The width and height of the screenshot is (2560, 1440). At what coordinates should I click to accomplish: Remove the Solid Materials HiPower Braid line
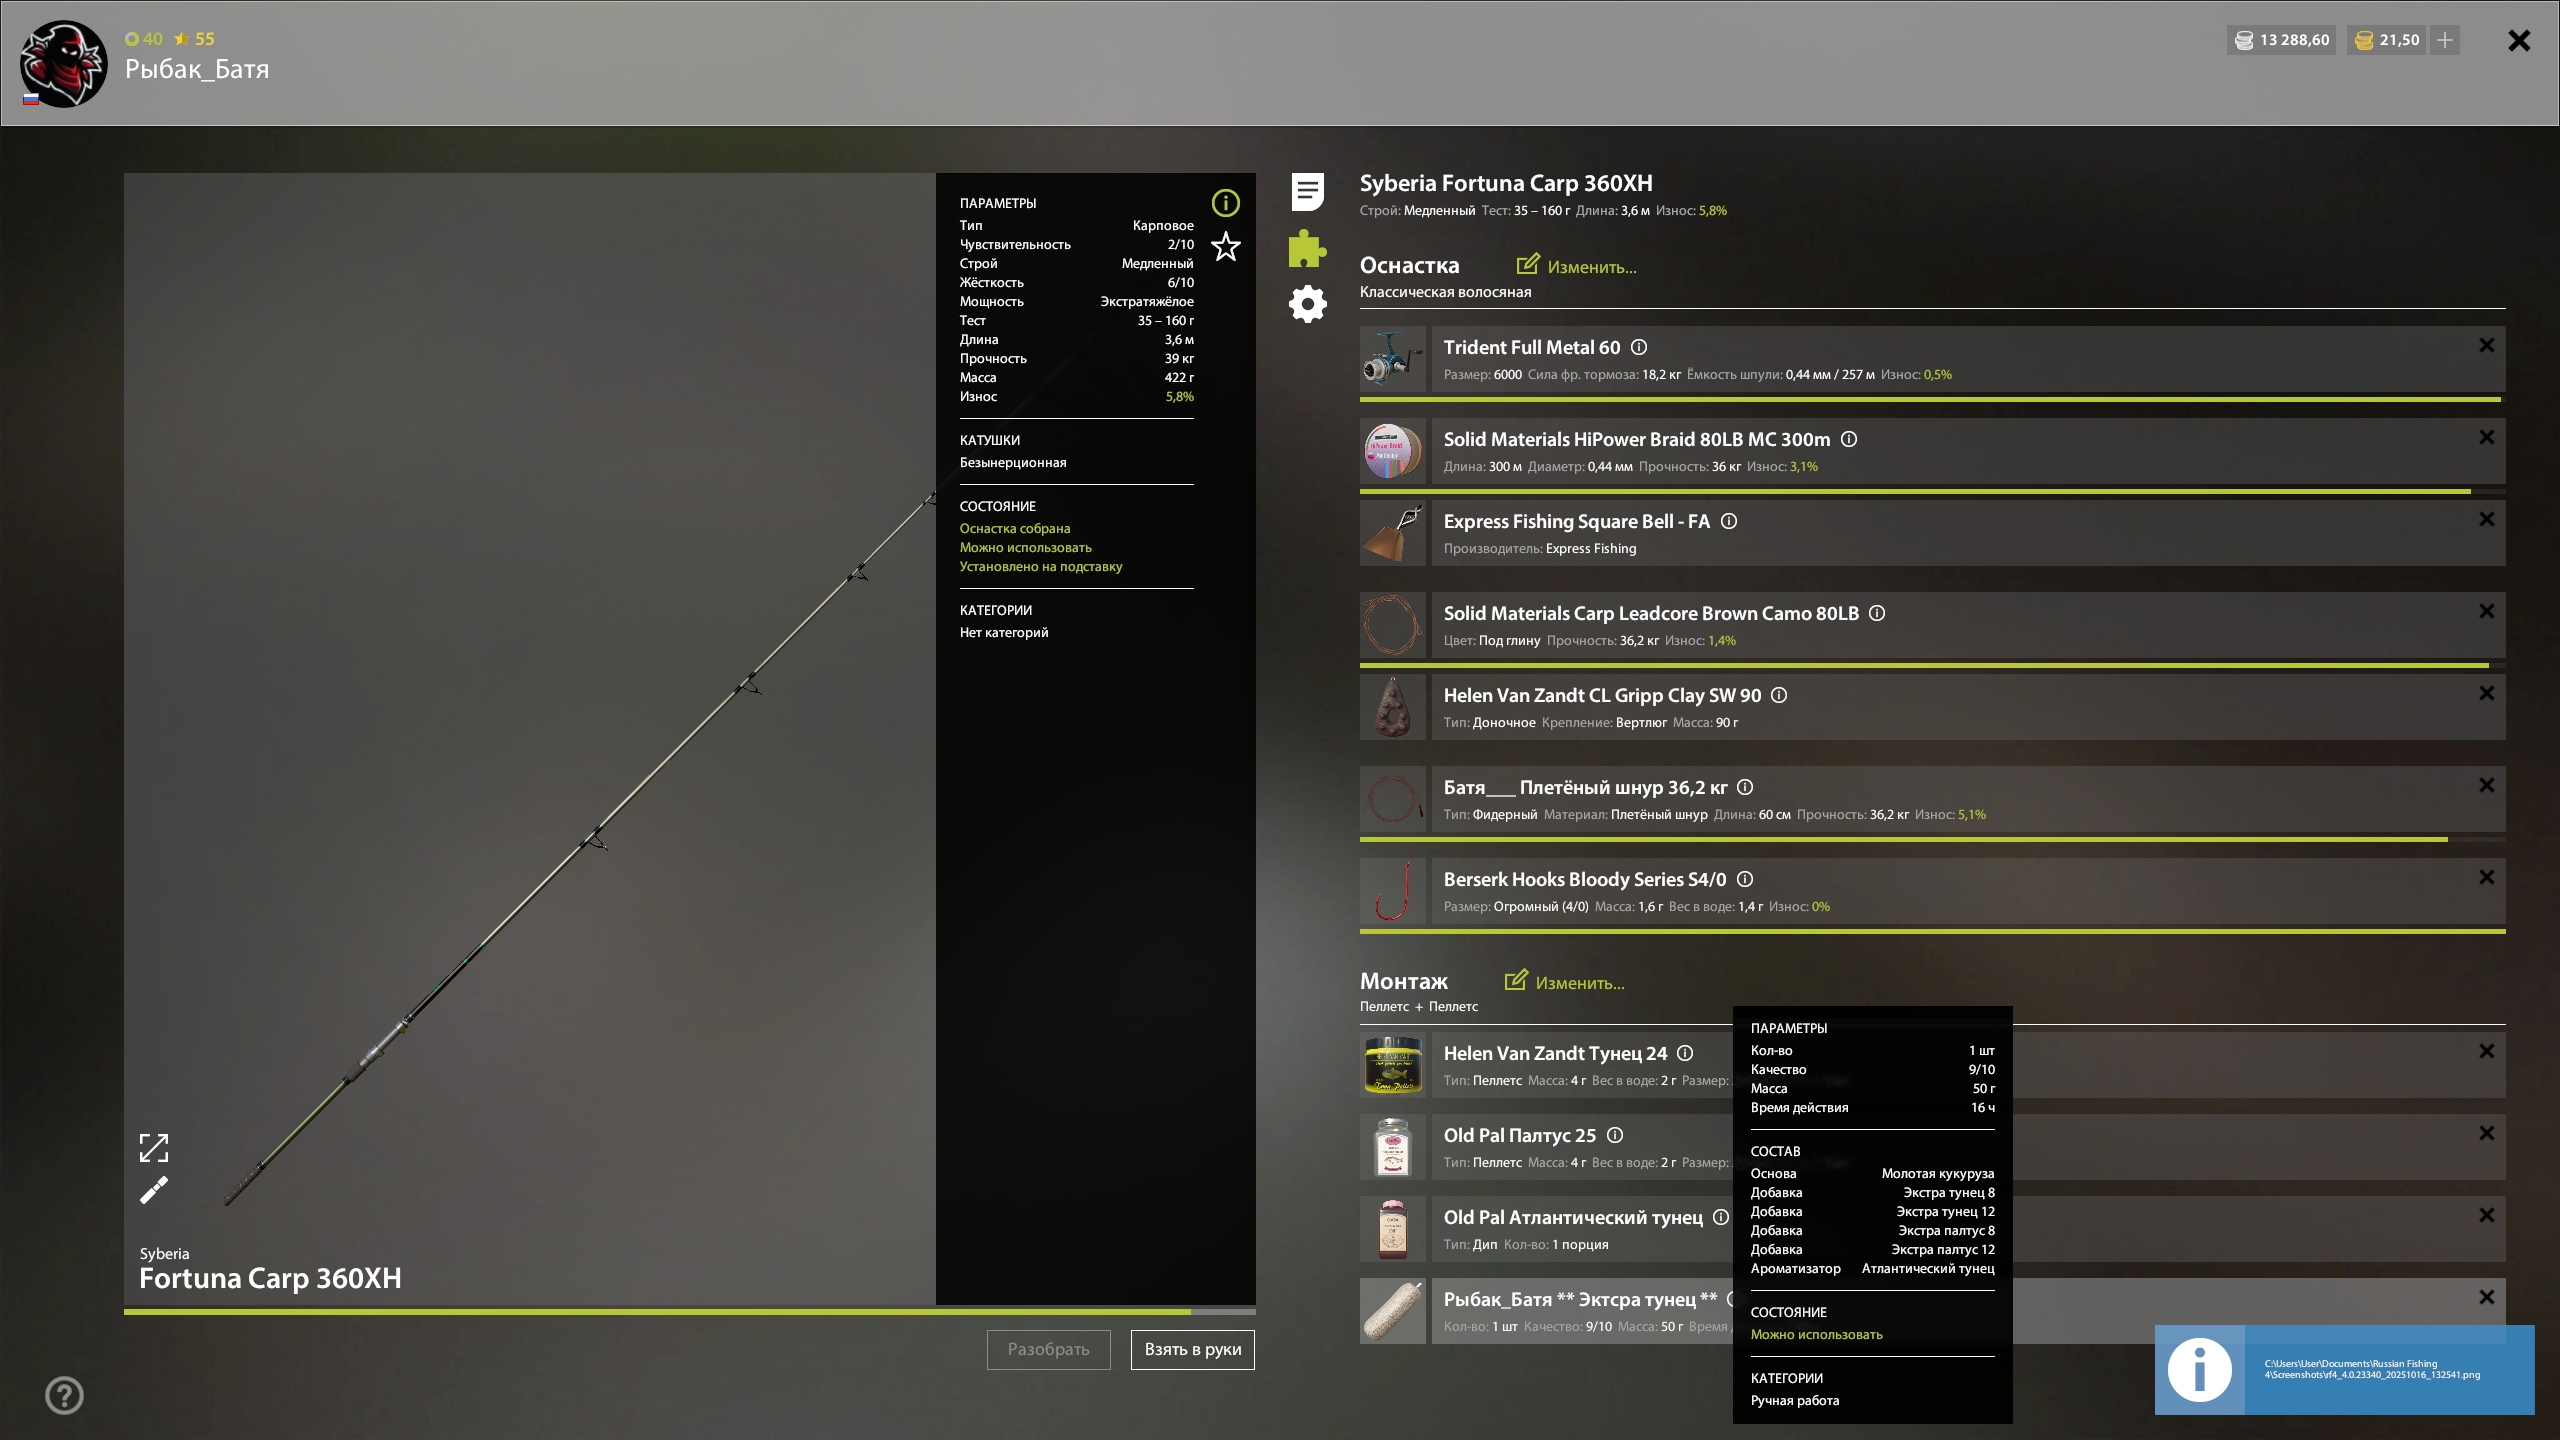click(x=2486, y=437)
